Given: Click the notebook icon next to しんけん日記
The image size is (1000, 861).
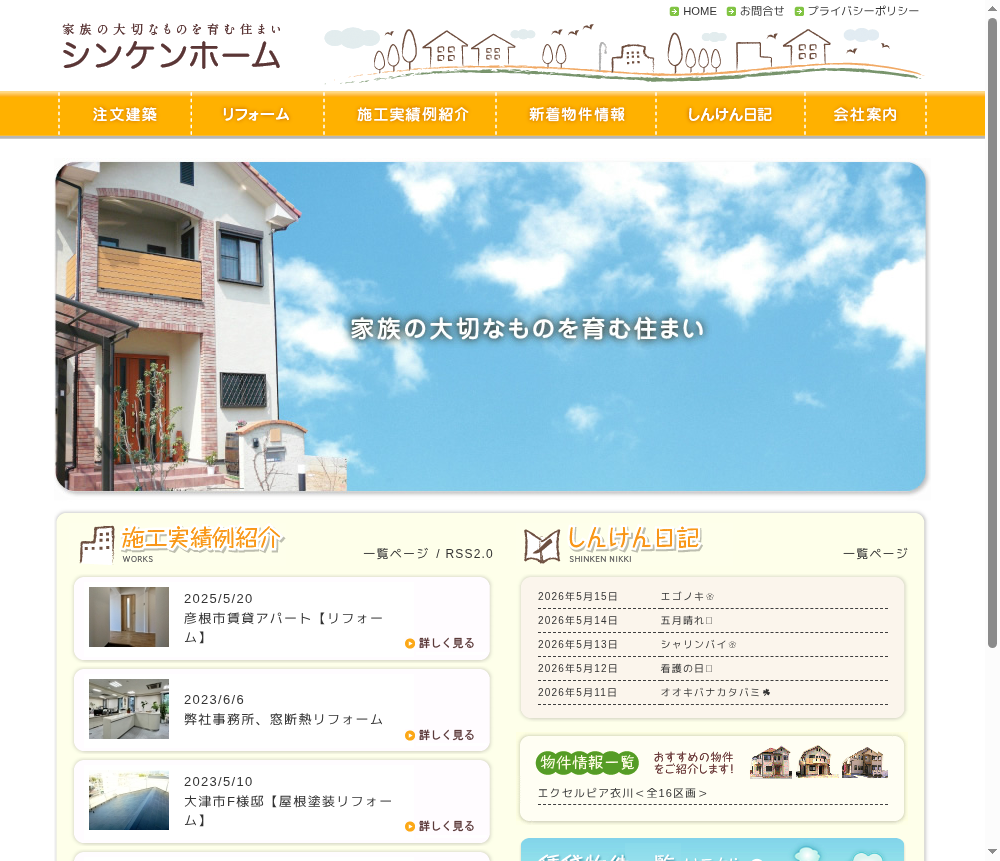Looking at the screenshot, I should pos(542,546).
